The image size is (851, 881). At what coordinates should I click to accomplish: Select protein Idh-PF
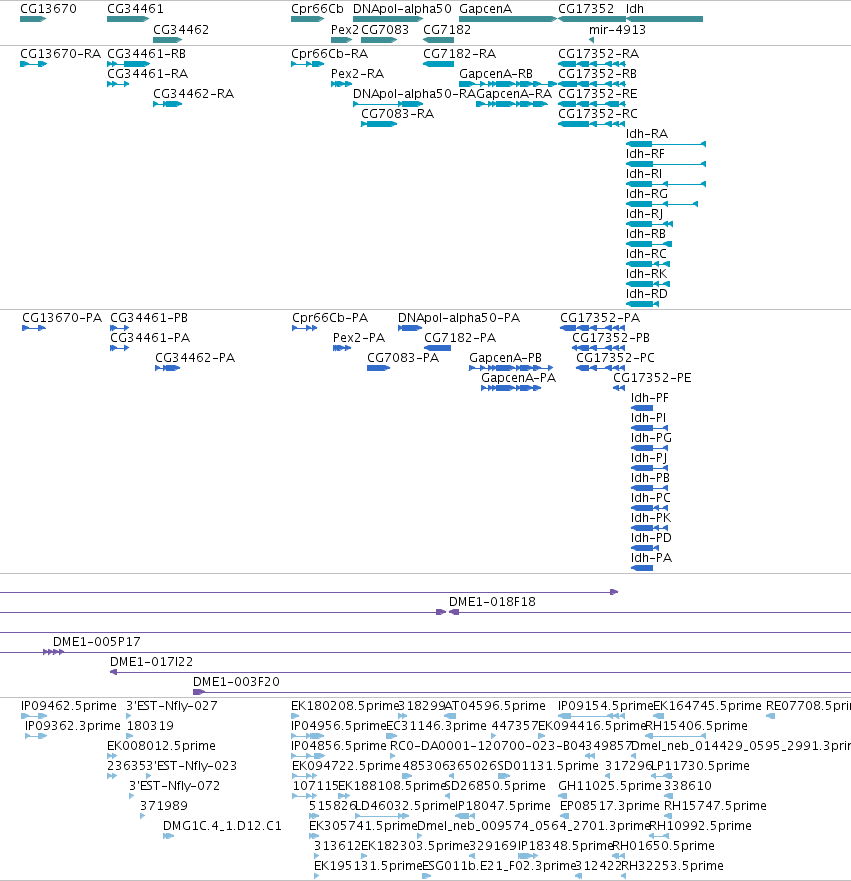(x=642, y=408)
